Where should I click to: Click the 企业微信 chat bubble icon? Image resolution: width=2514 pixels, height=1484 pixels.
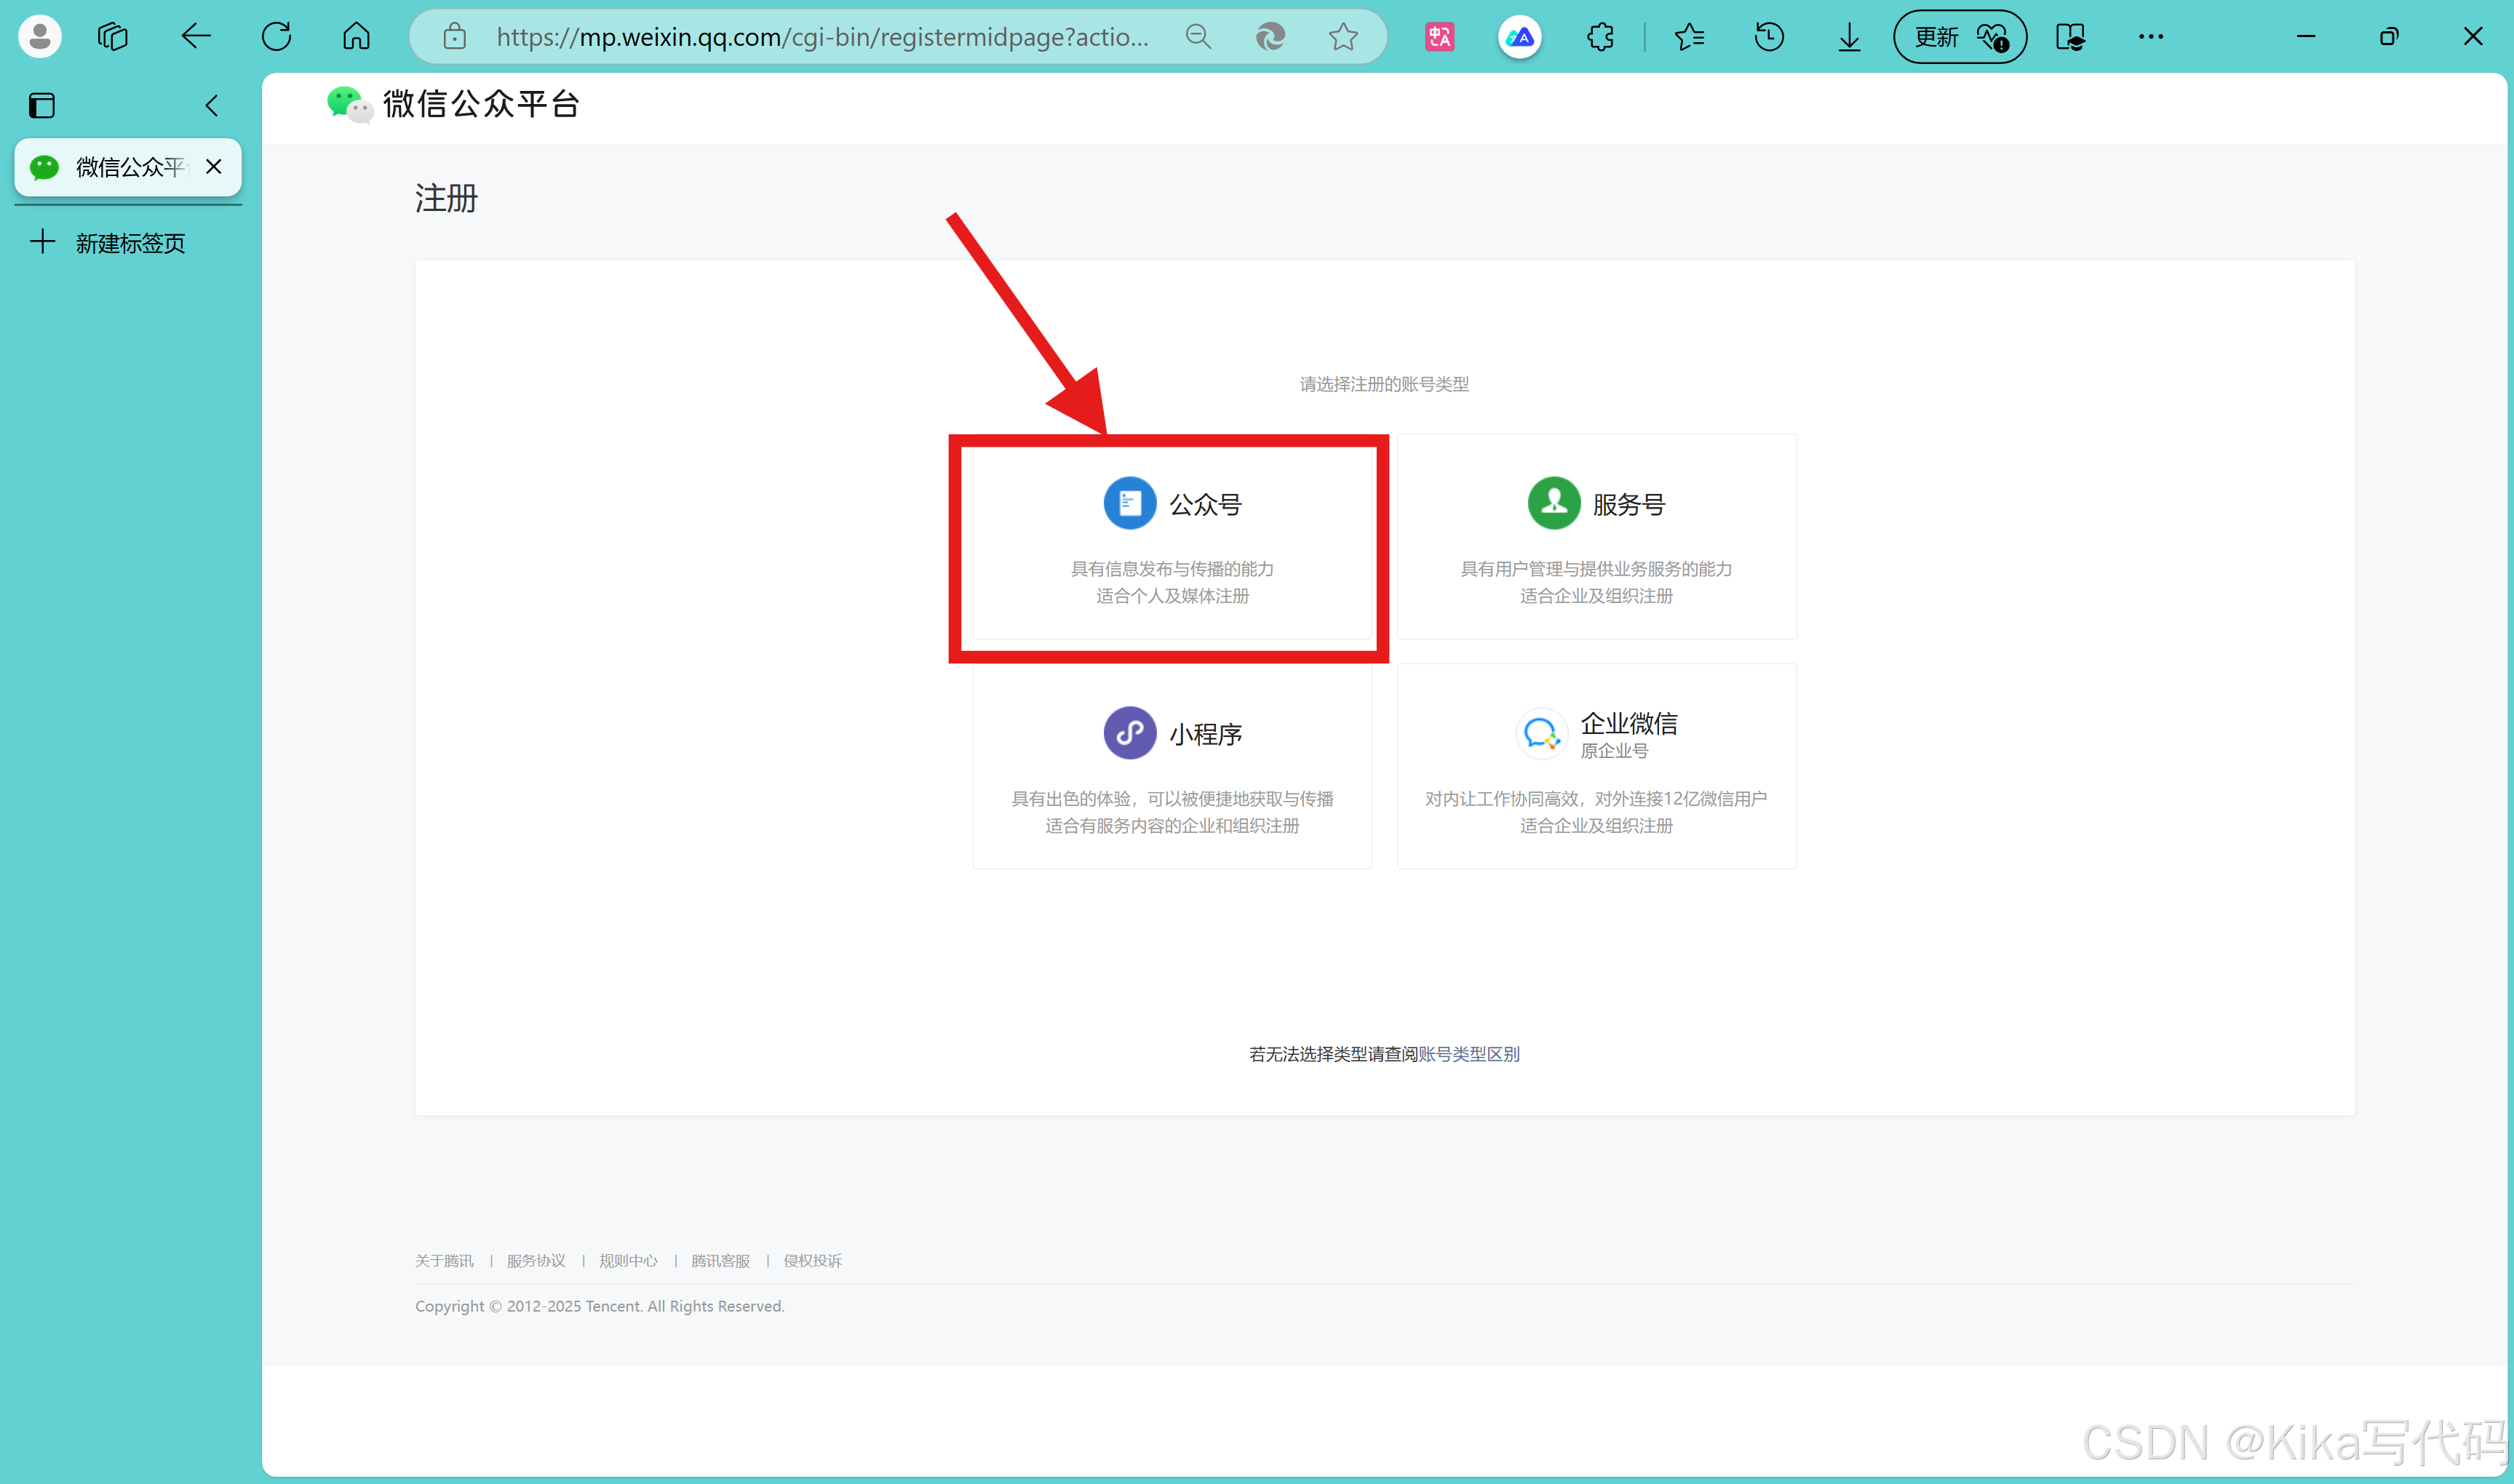pos(1540,734)
